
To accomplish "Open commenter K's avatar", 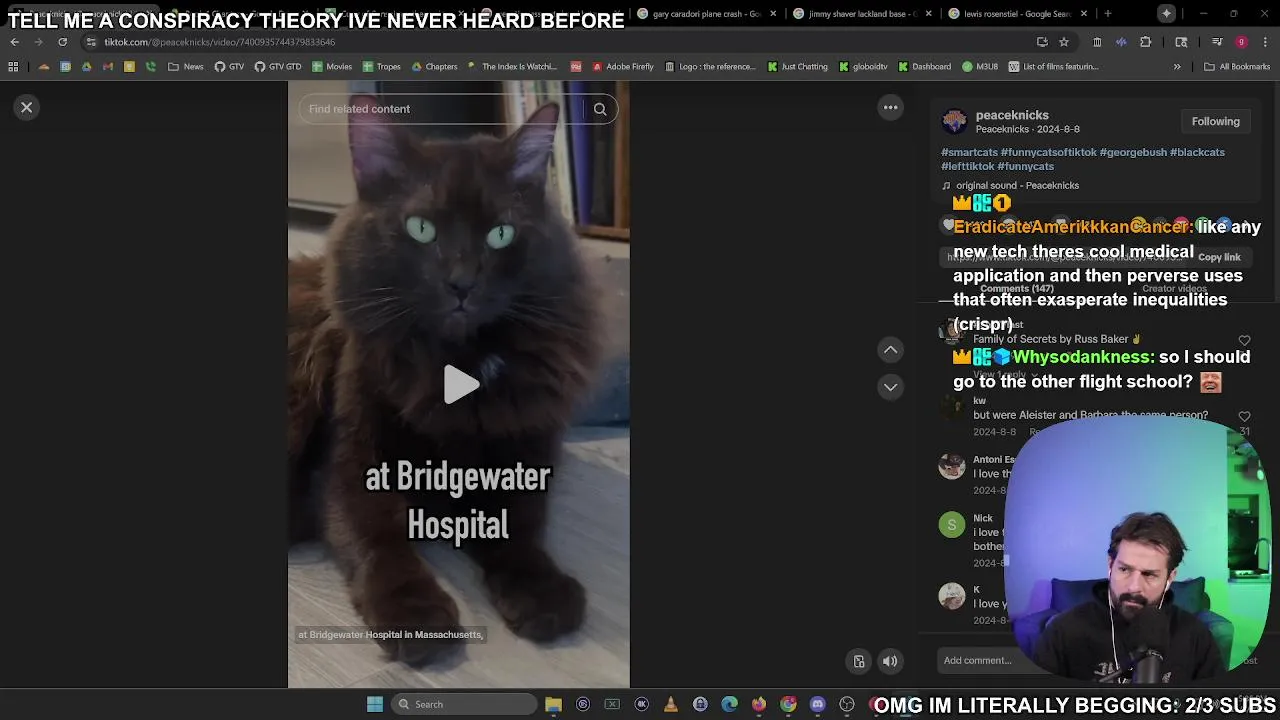I will [x=952, y=595].
